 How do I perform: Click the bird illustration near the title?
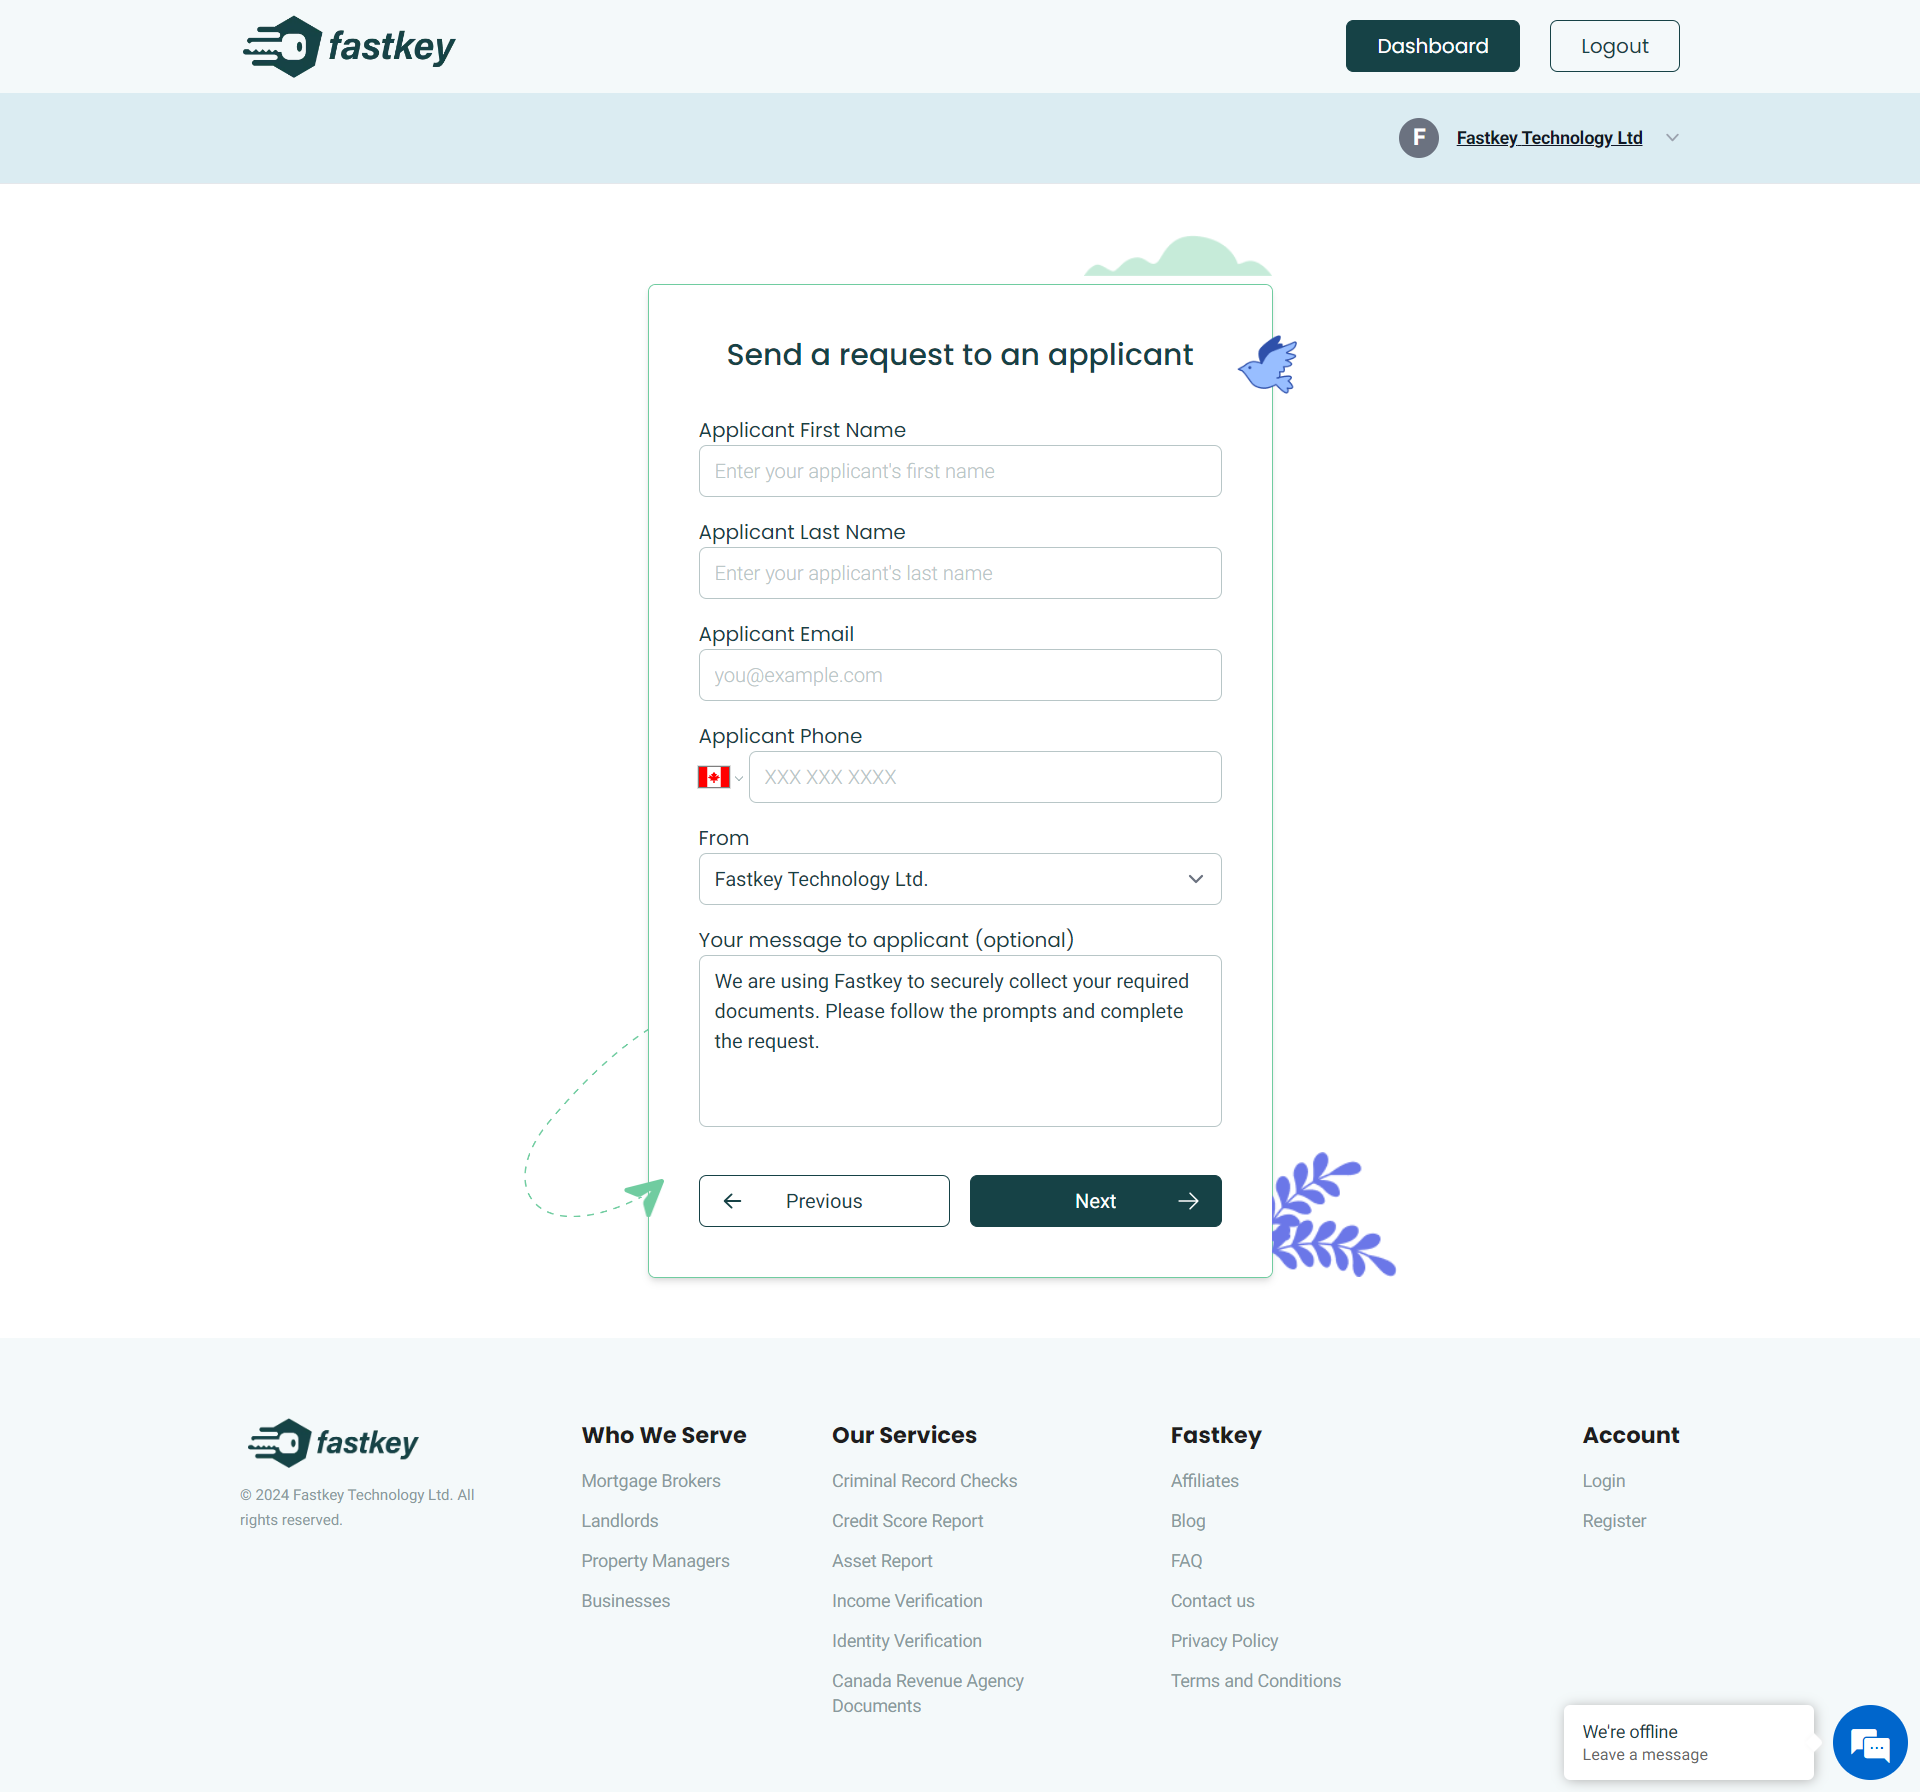[x=1269, y=364]
